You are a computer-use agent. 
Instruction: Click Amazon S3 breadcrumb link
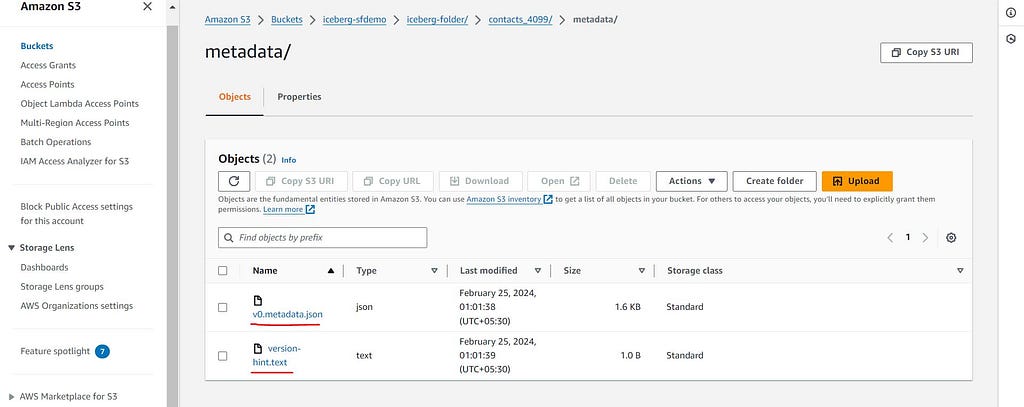(x=227, y=20)
